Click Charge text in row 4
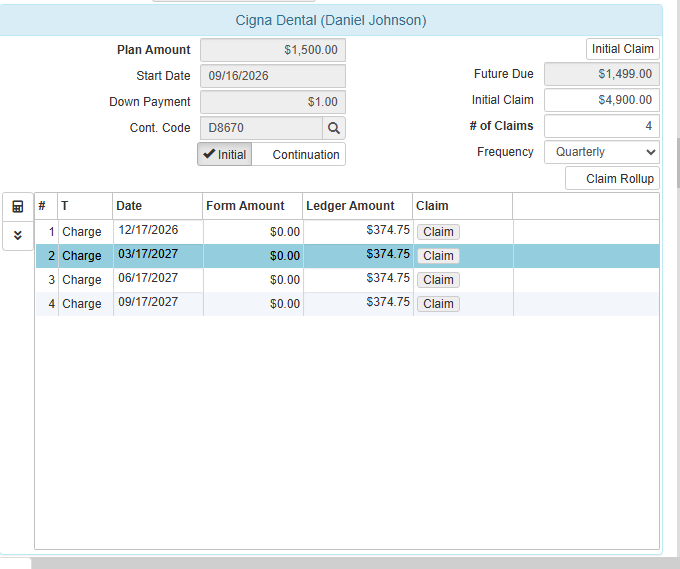 pyautogui.click(x=82, y=304)
